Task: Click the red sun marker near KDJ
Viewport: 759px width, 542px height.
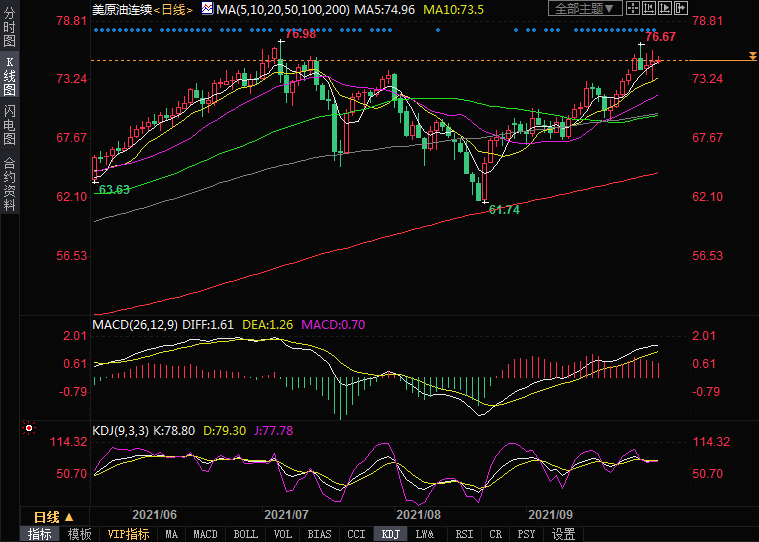Action: click(x=29, y=428)
